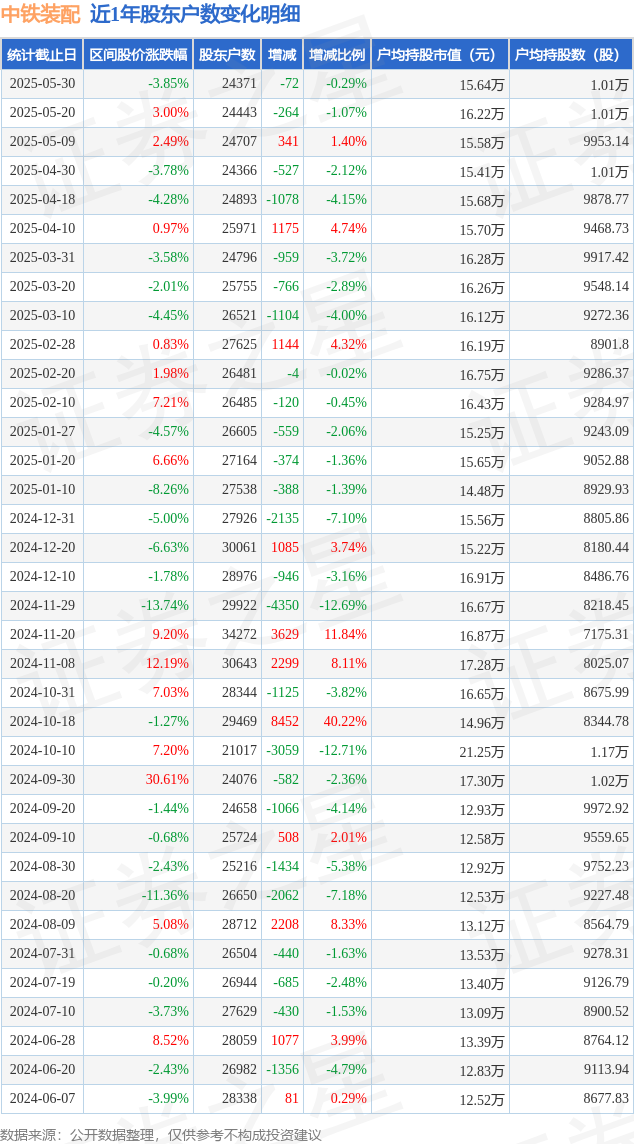
Task: Click the 股东户数 column header
Action: coord(227,55)
